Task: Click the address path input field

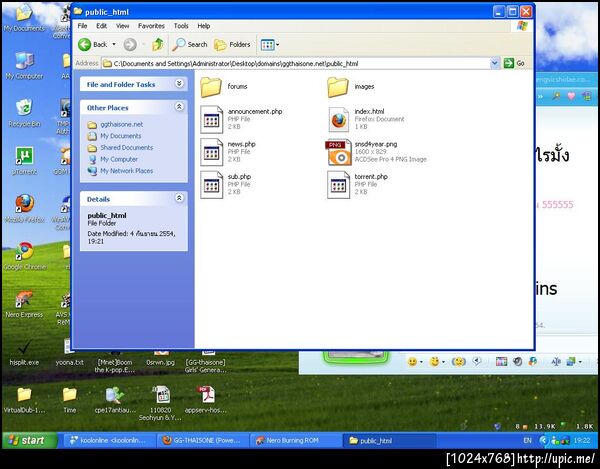Action: (296, 64)
